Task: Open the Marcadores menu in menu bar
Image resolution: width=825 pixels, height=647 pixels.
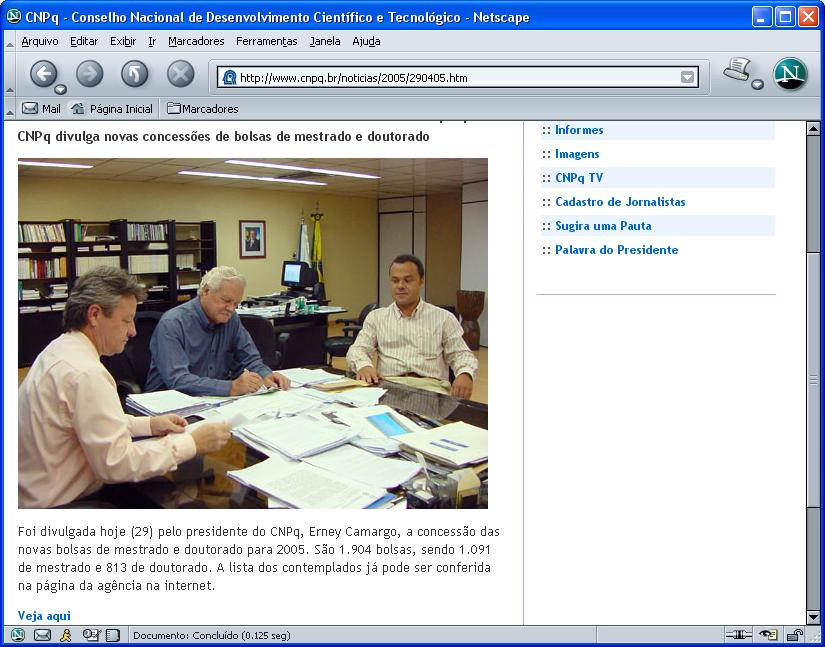Action: (x=196, y=41)
